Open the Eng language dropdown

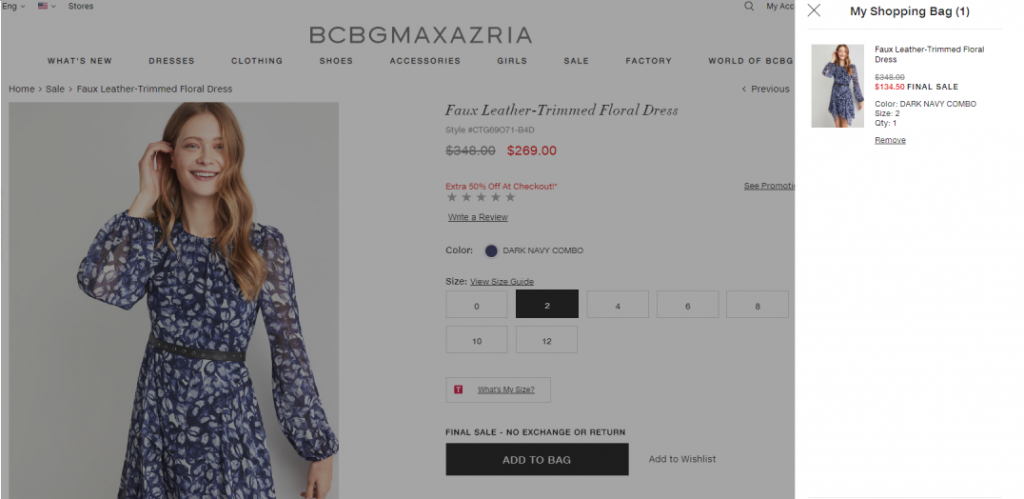[13, 6]
